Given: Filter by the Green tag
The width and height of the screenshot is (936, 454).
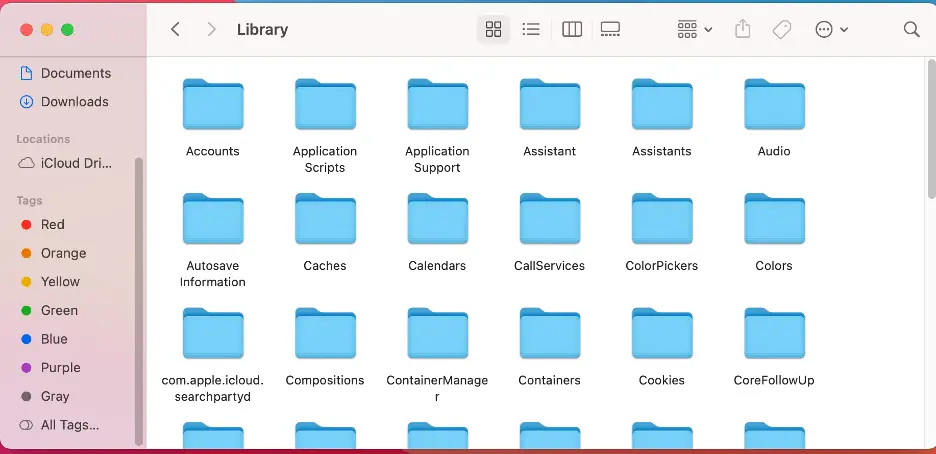Looking at the screenshot, I should point(50,310).
